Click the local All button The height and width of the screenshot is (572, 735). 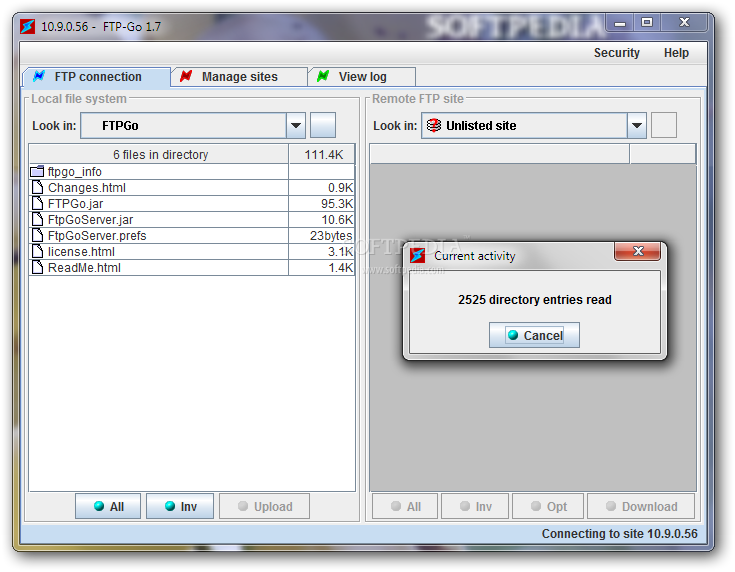108,506
